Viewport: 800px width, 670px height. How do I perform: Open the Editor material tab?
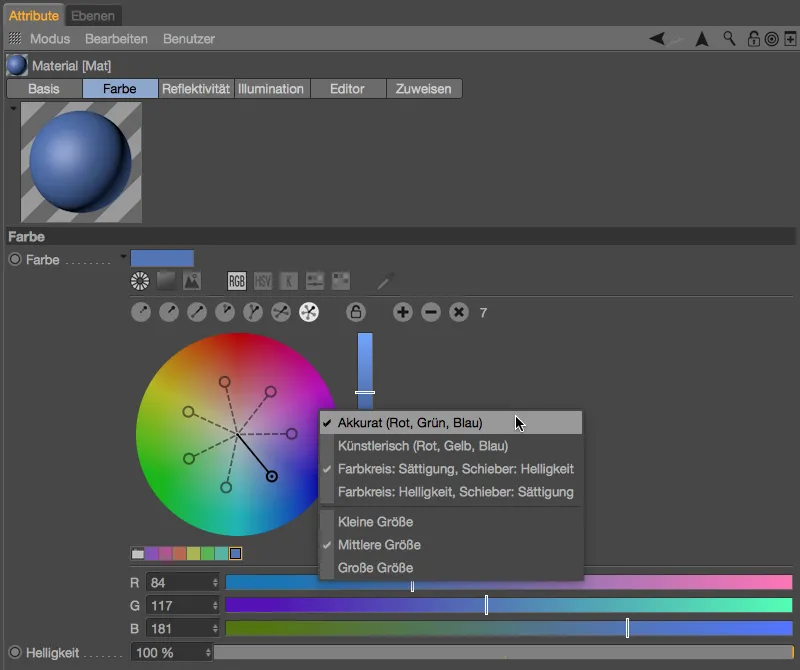(347, 89)
